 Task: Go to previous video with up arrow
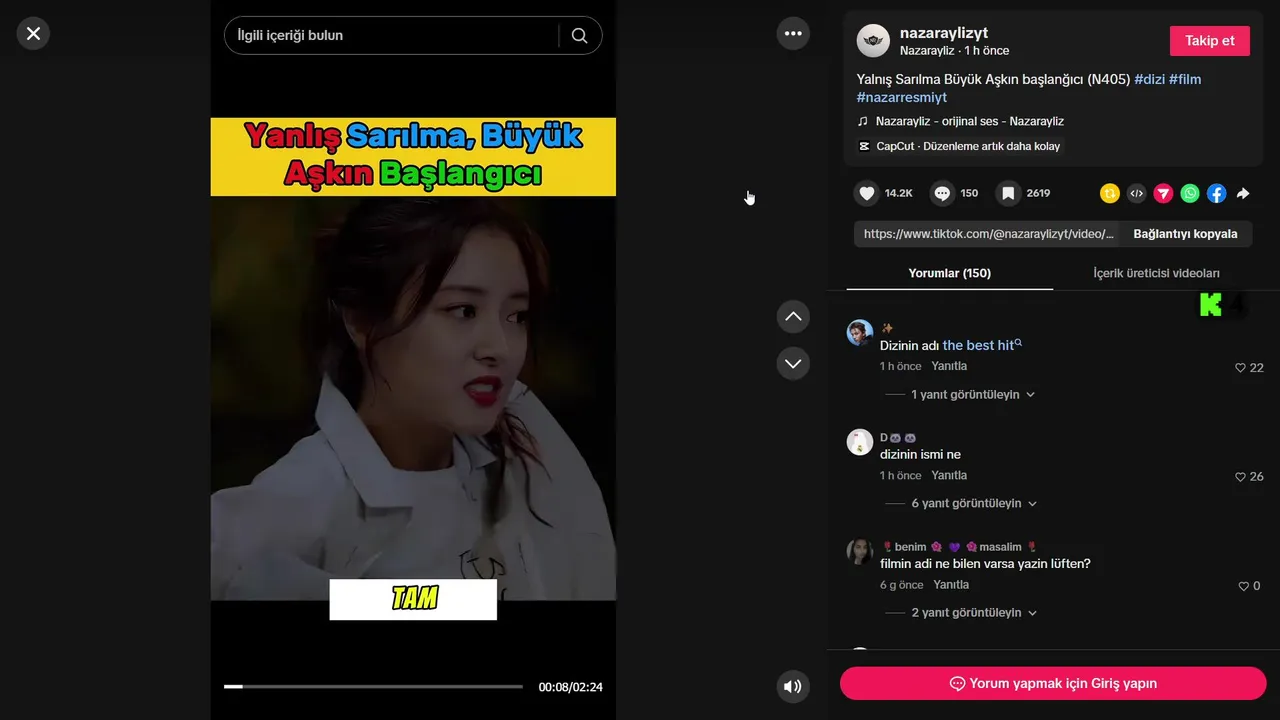pos(793,317)
